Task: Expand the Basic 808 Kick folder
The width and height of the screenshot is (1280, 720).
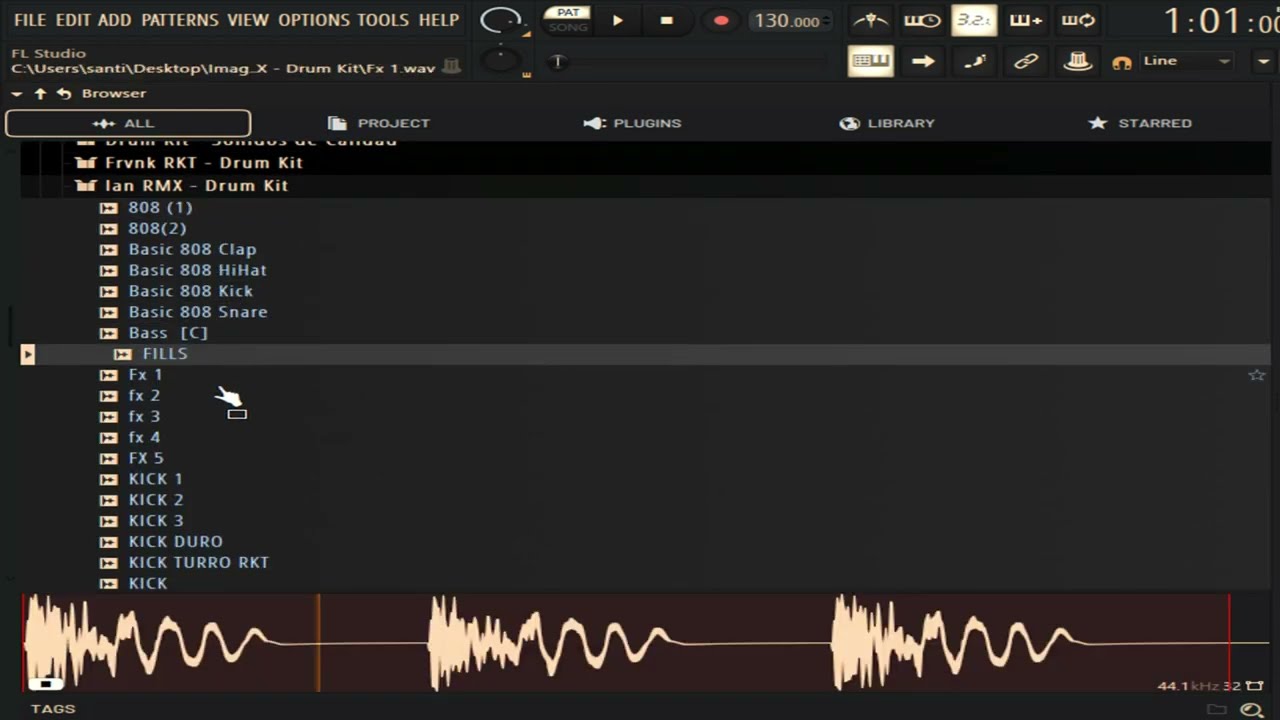Action: coord(176,292)
